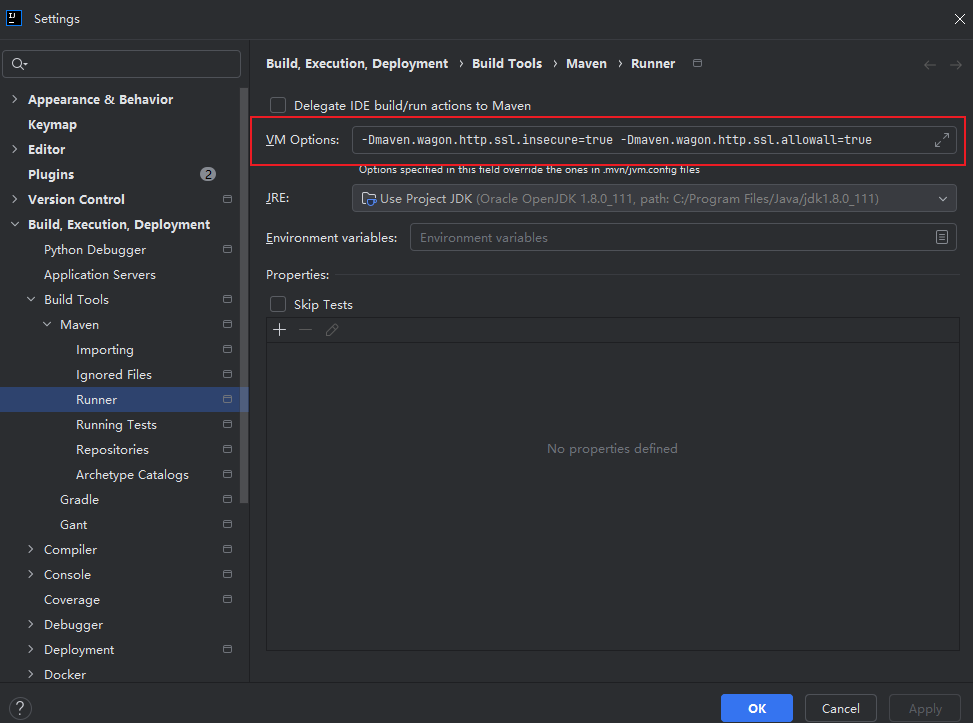Expand the Debugger node

pos(31,624)
